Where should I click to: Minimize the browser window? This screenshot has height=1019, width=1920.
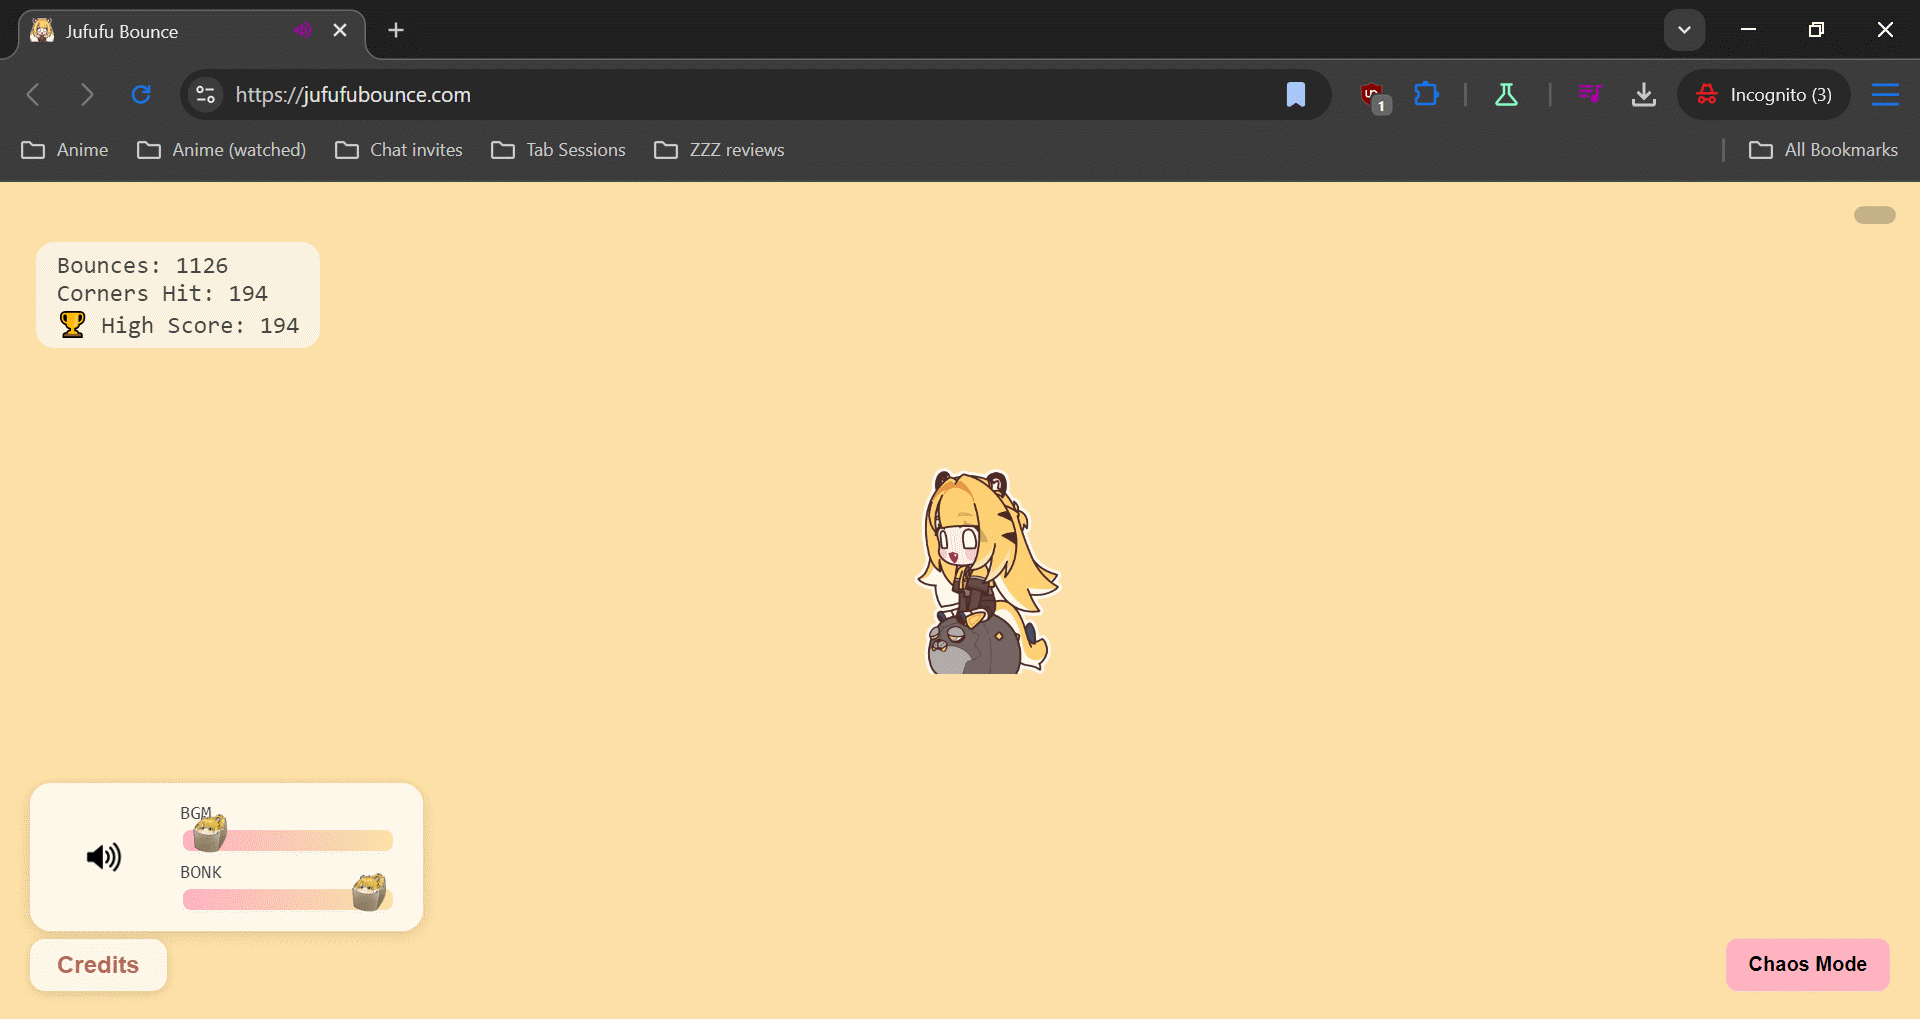pyautogui.click(x=1748, y=30)
